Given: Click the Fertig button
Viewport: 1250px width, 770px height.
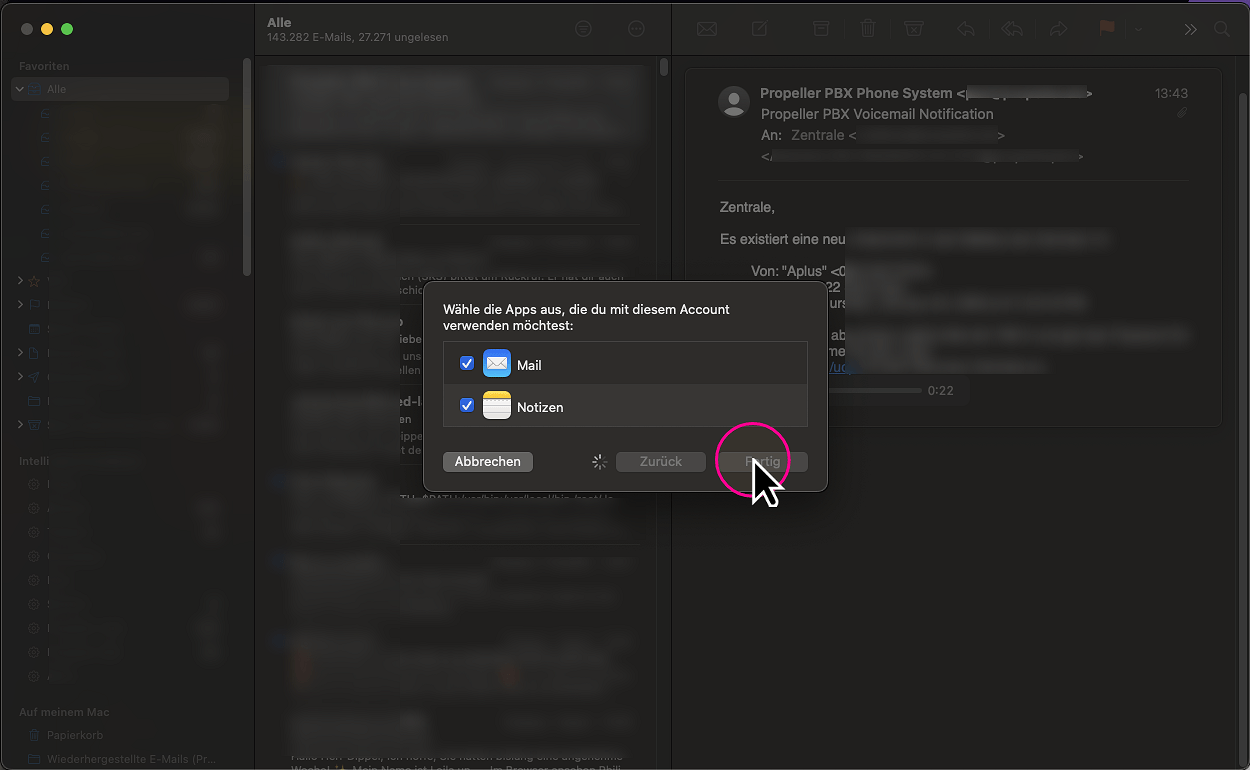Looking at the screenshot, I should (x=762, y=461).
